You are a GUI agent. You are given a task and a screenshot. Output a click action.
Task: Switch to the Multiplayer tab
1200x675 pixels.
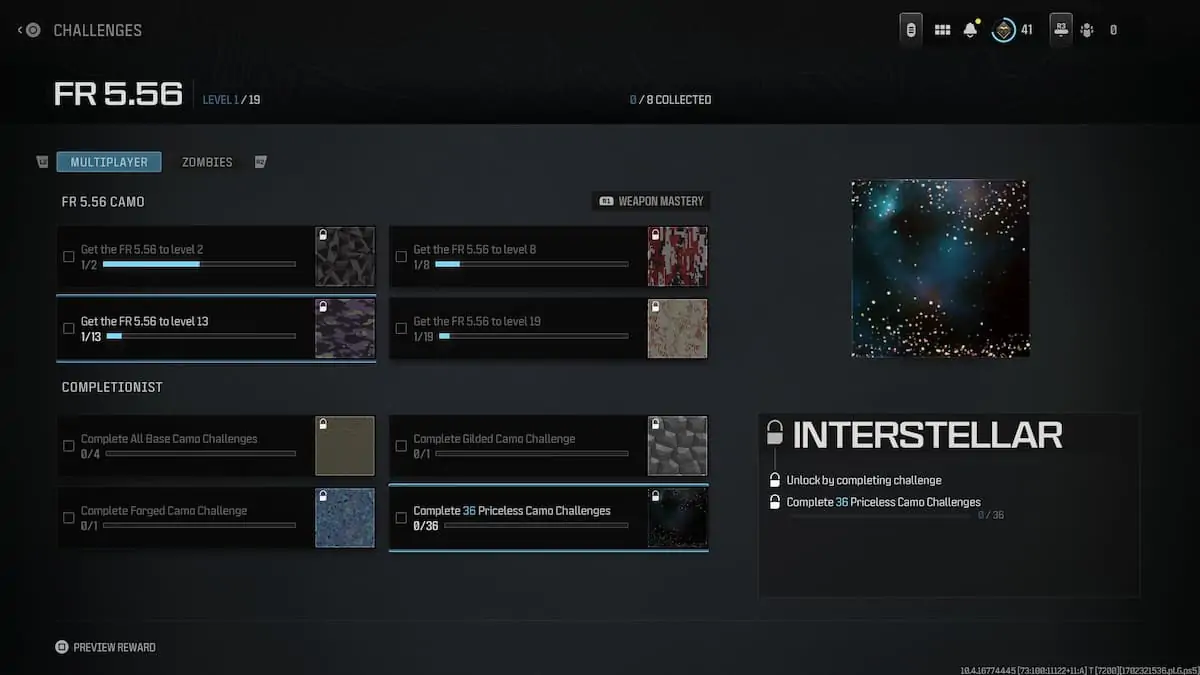(109, 162)
